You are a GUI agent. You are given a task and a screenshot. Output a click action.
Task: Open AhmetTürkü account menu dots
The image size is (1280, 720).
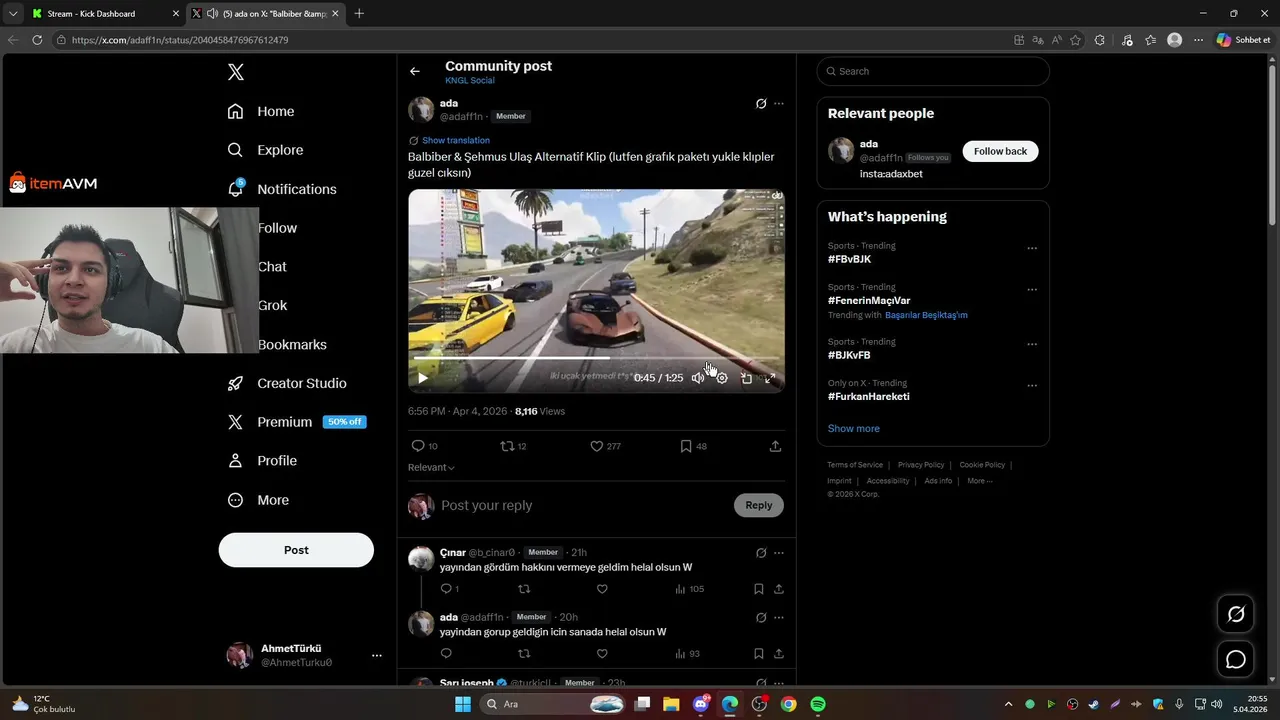tap(377, 656)
